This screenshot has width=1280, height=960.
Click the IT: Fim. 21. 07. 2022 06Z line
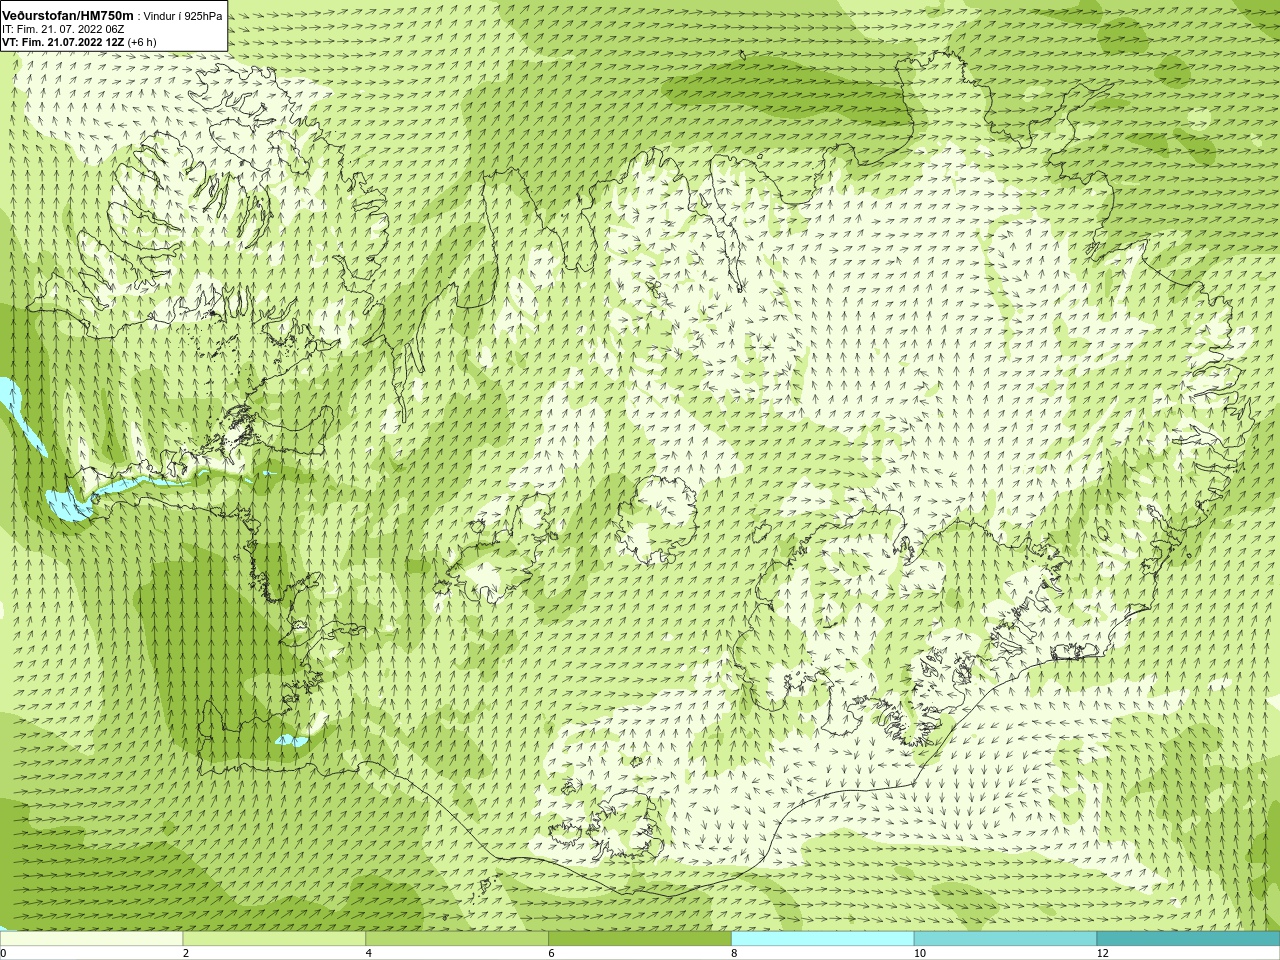click(x=63, y=29)
